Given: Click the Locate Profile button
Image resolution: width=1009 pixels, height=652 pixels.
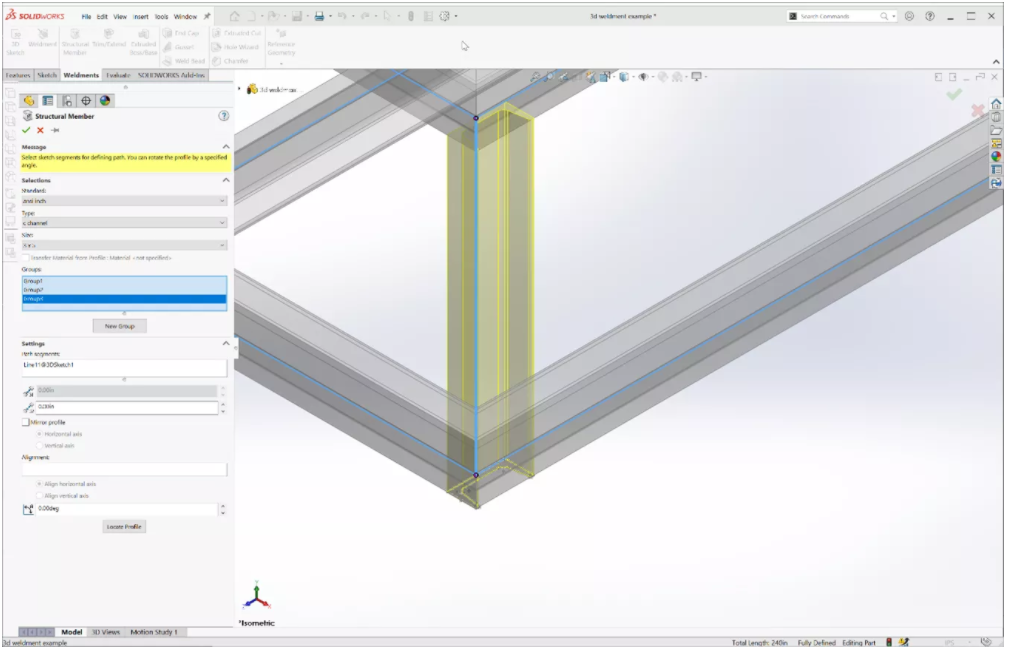Looking at the screenshot, I should click(124, 526).
